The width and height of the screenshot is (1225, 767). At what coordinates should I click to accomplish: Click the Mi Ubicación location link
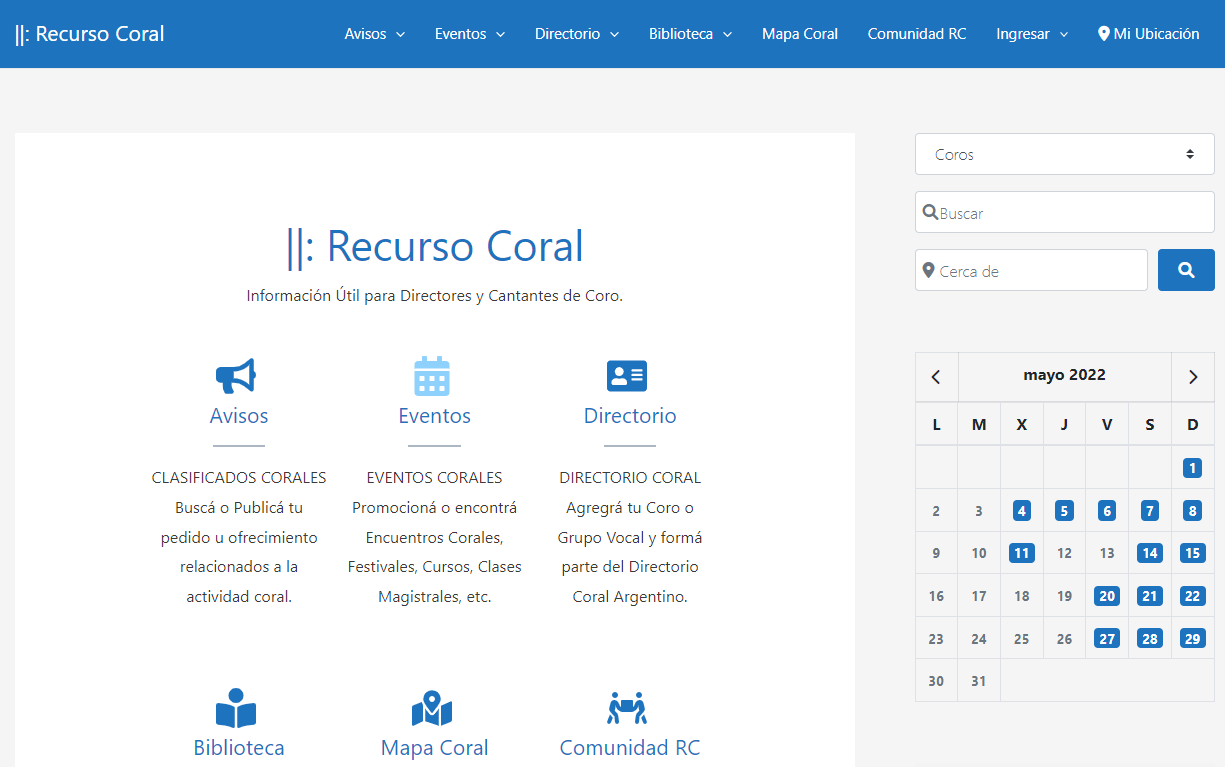(1148, 34)
